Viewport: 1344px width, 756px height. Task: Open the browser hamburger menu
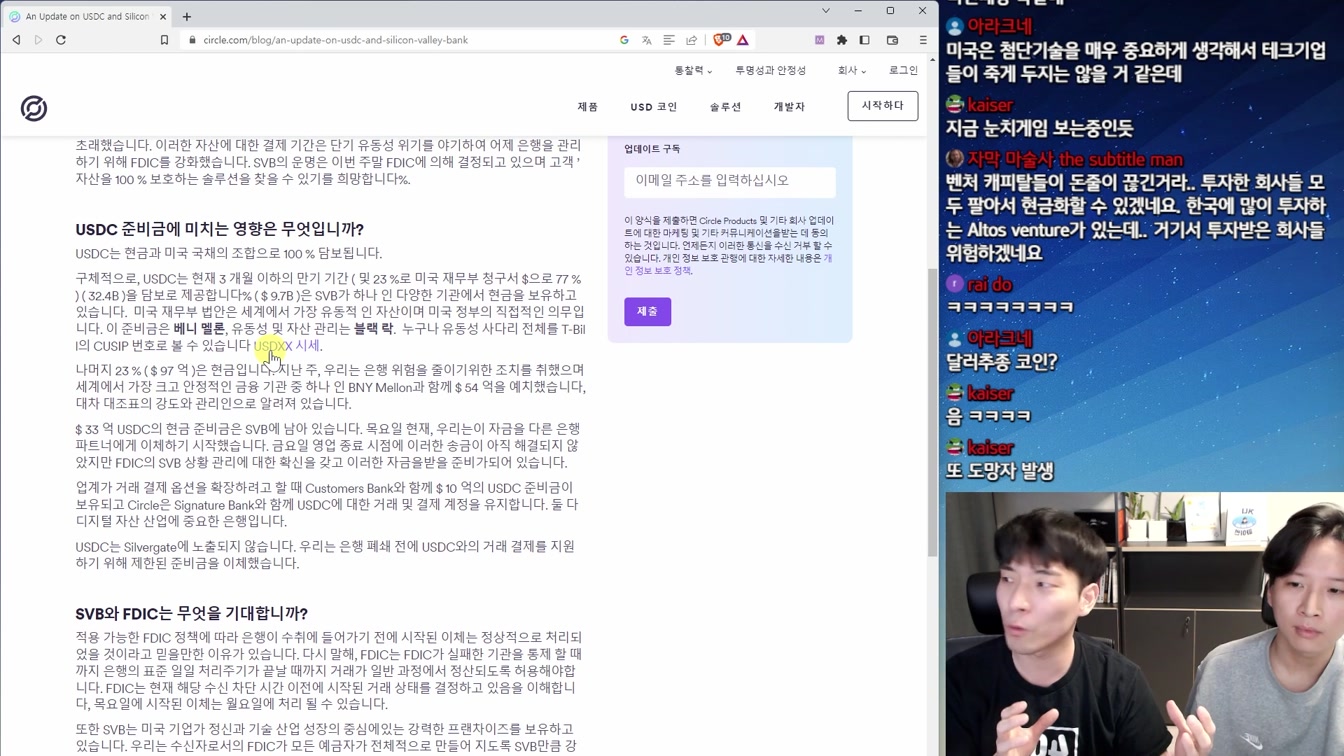coord(923,40)
